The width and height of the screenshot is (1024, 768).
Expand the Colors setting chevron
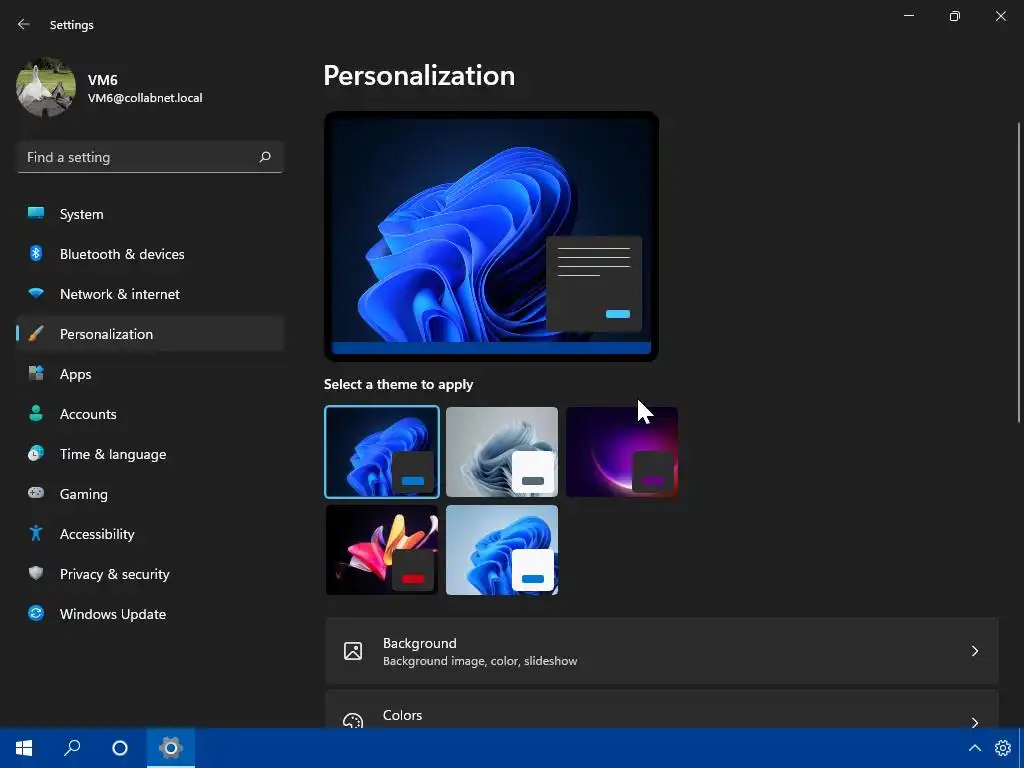coord(974,722)
